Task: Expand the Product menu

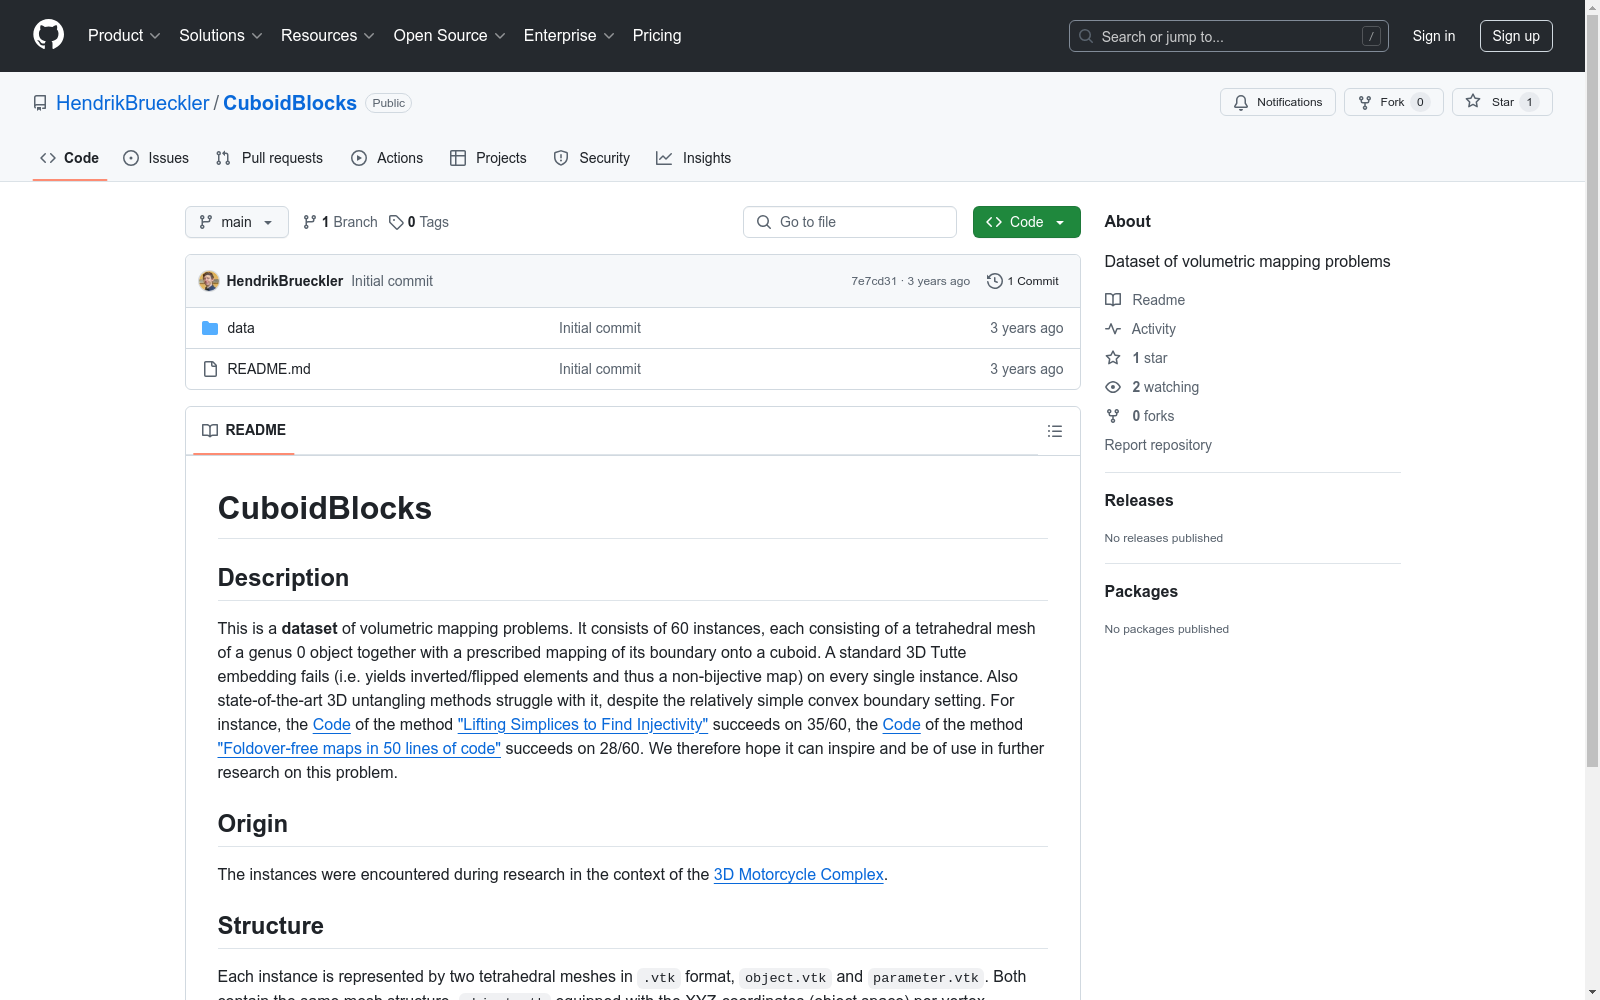Action: (x=124, y=36)
